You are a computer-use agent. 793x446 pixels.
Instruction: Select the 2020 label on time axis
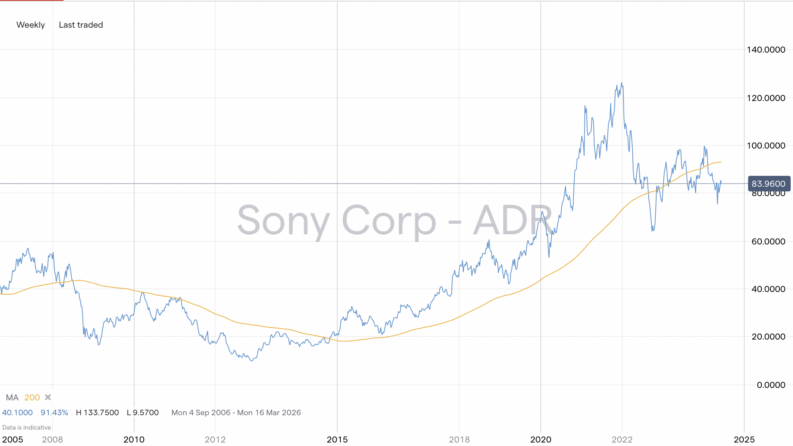(x=541, y=438)
